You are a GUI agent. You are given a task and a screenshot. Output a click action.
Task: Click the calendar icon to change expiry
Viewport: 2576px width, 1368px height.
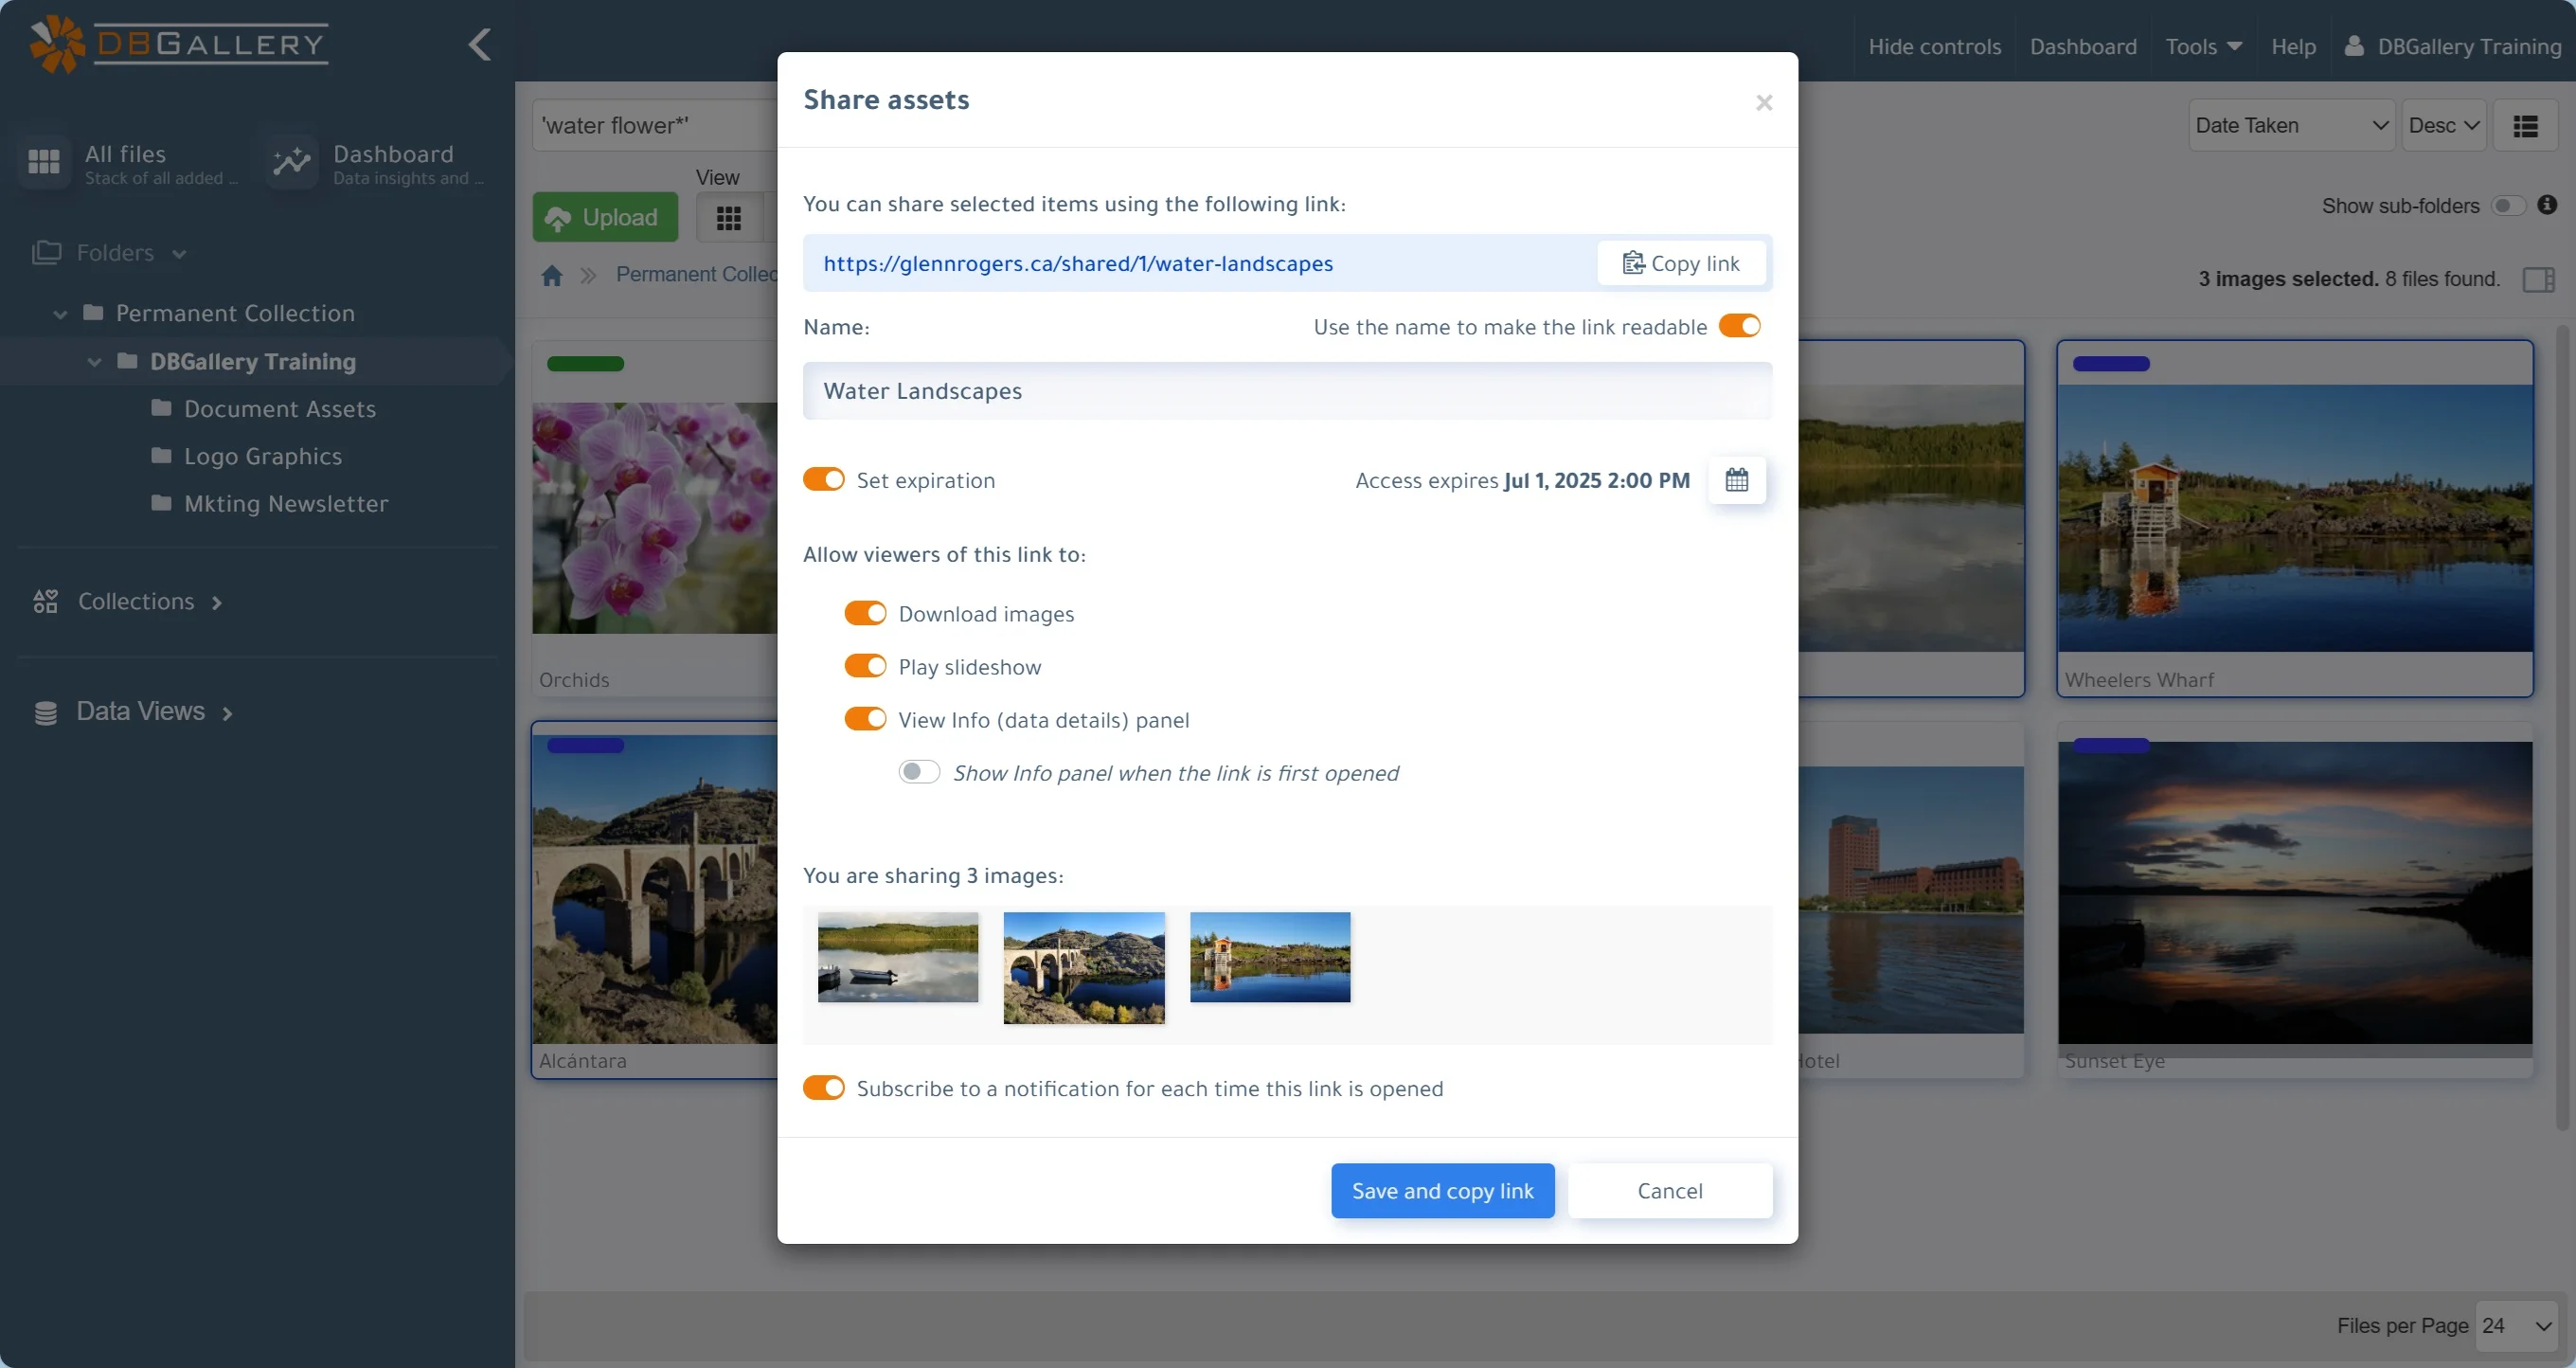[x=1736, y=478]
